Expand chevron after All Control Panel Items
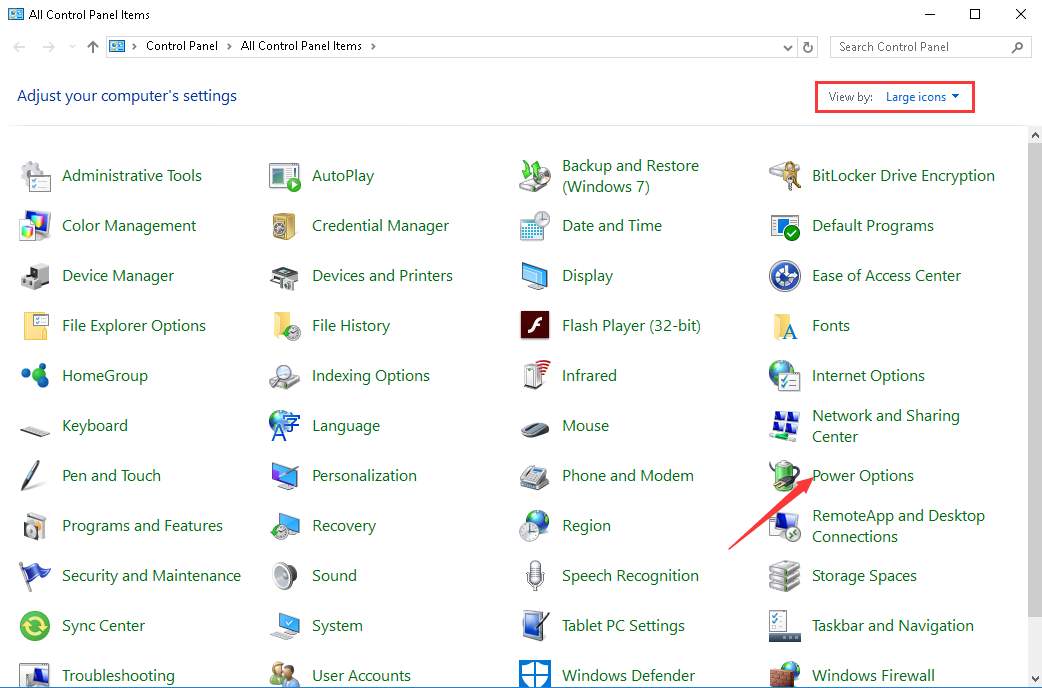This screenshot has width=1042, height=688. pos(373,47)
